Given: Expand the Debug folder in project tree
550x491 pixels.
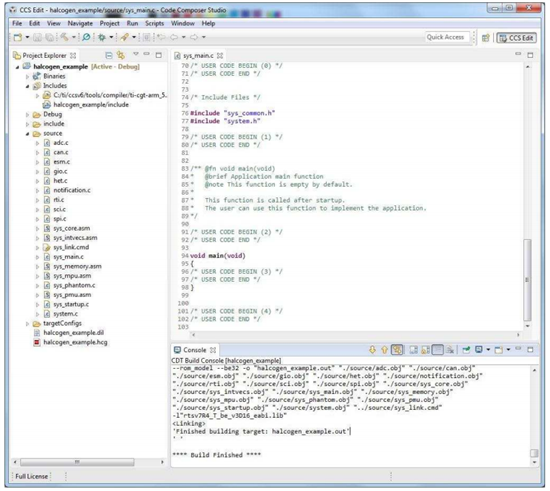Looking at the screenshot, I should 27,114.
